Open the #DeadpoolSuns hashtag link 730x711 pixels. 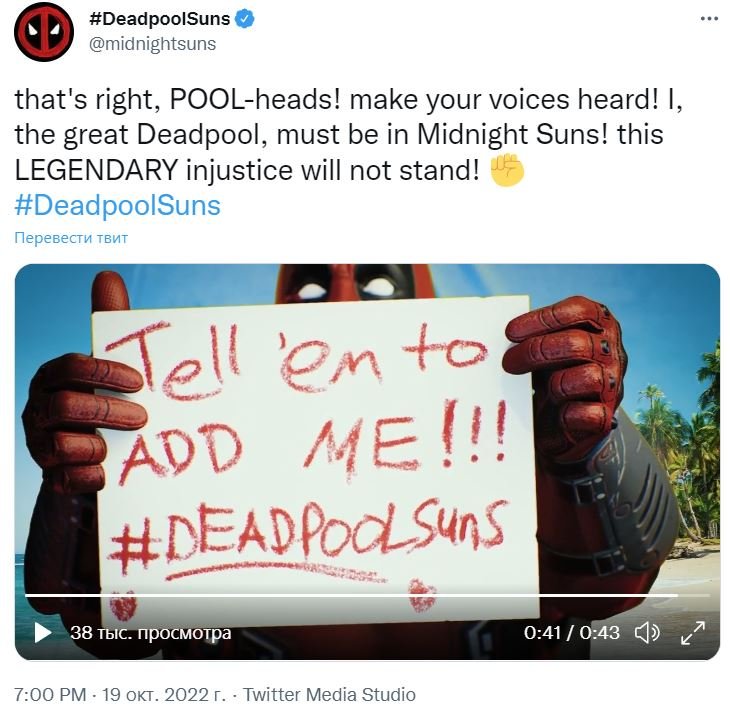click(x=117, y=205)
